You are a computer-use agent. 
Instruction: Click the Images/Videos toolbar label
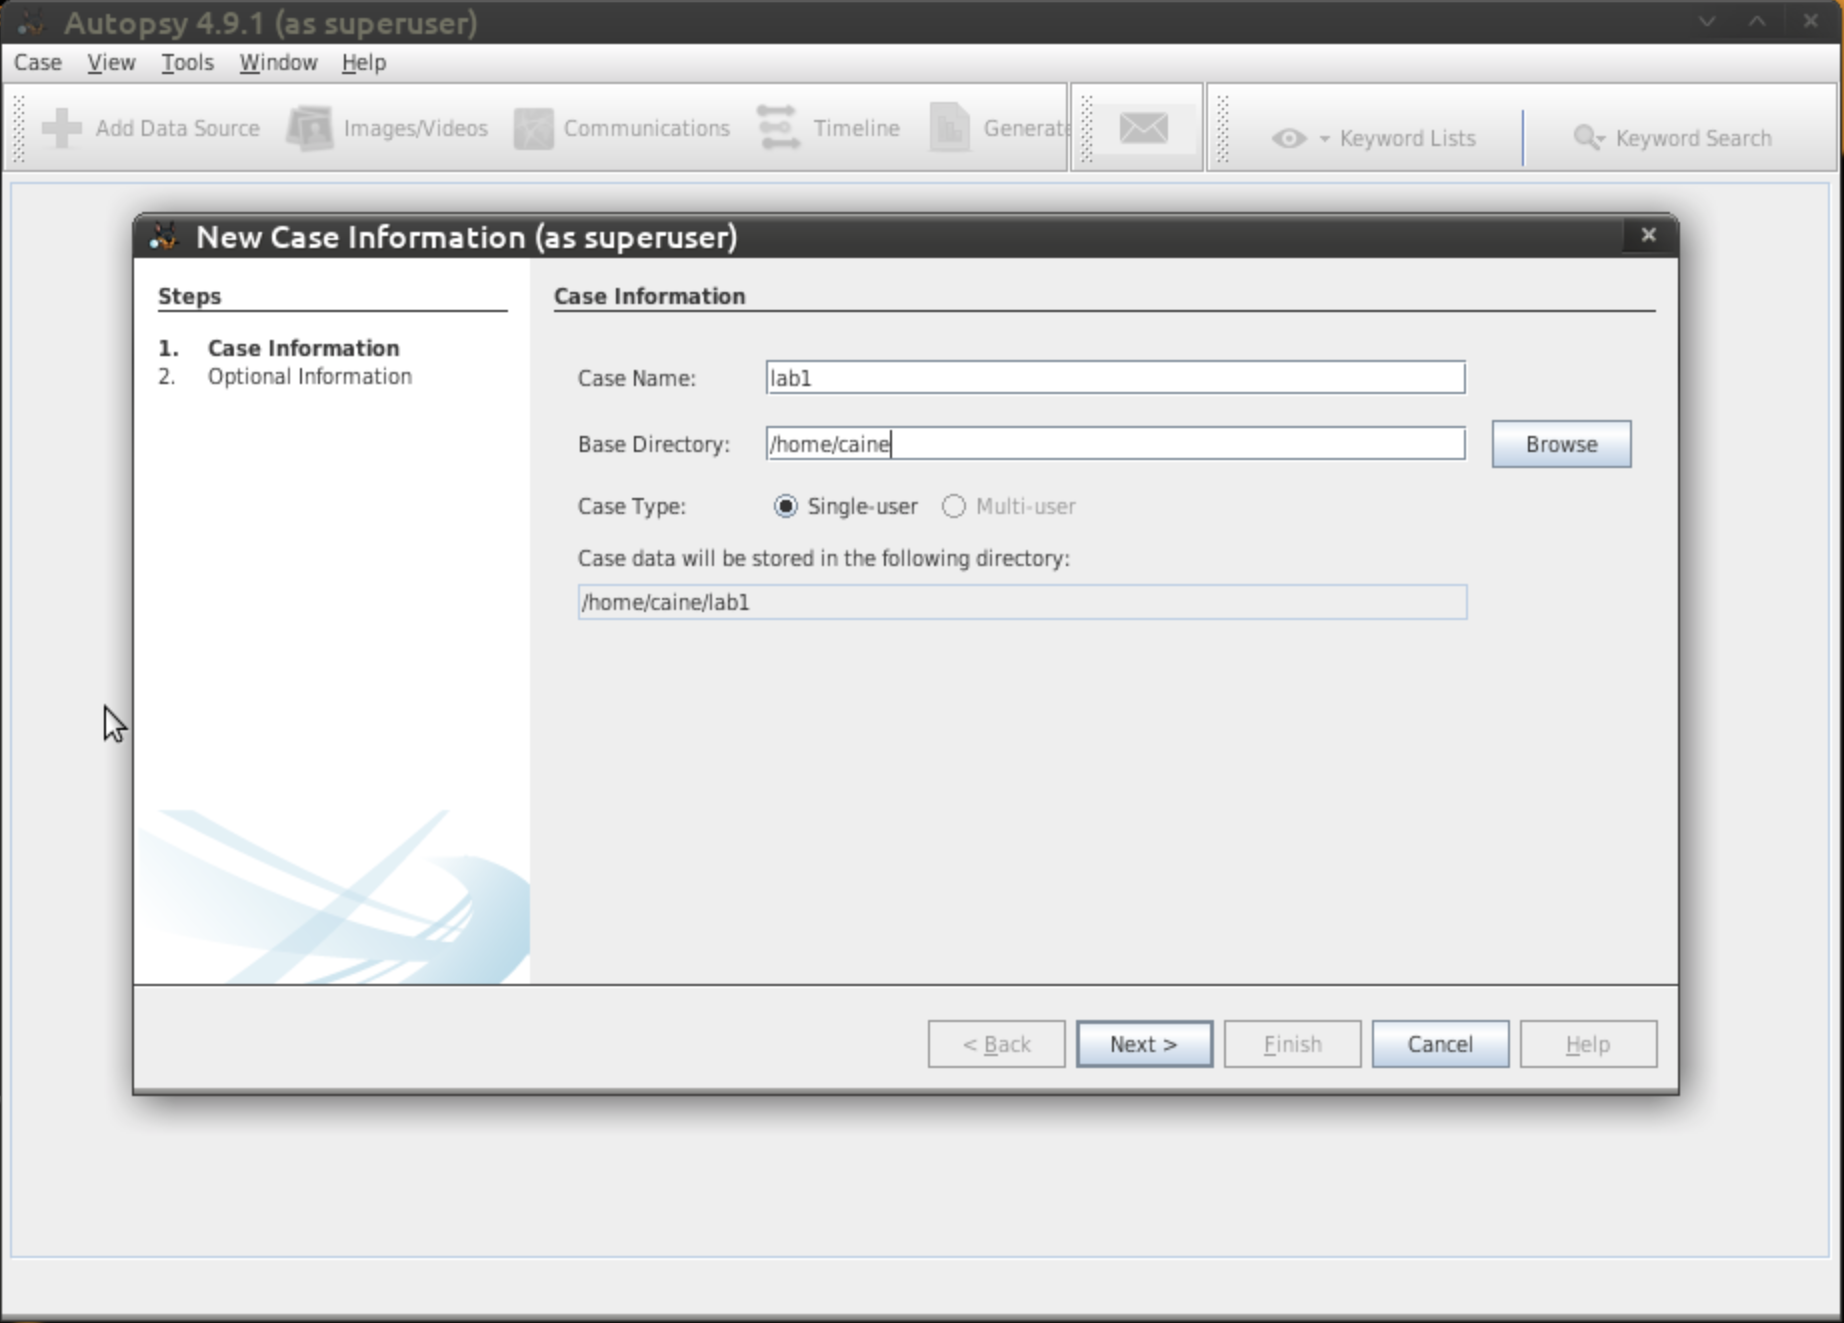tap(415, 128)
